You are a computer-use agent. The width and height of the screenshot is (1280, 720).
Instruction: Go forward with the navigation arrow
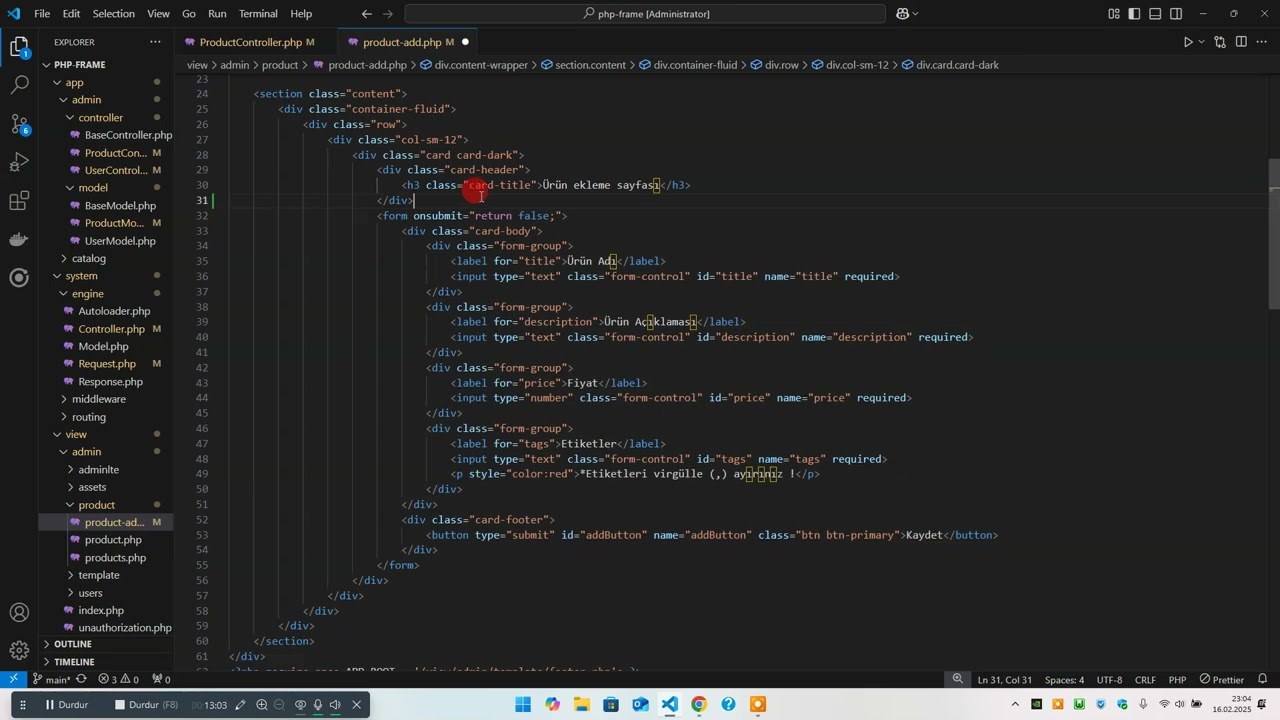click(x=390, y=14)
